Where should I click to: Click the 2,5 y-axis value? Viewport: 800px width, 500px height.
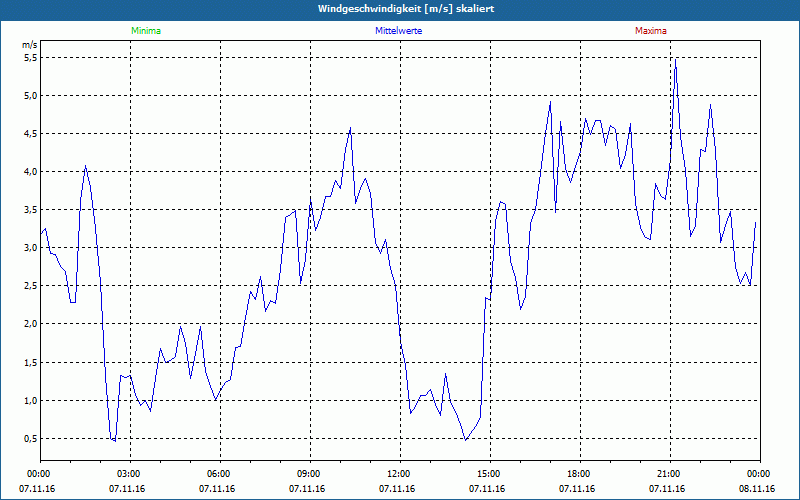pos(31,286)
